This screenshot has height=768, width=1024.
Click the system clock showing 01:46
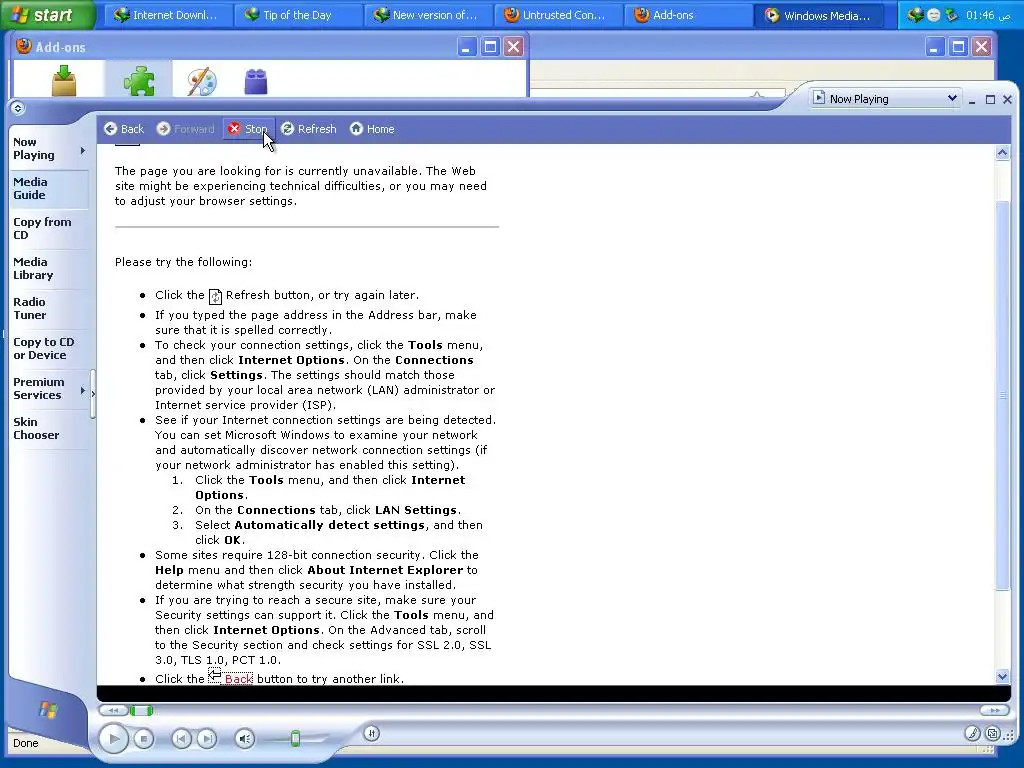point(988,15)
